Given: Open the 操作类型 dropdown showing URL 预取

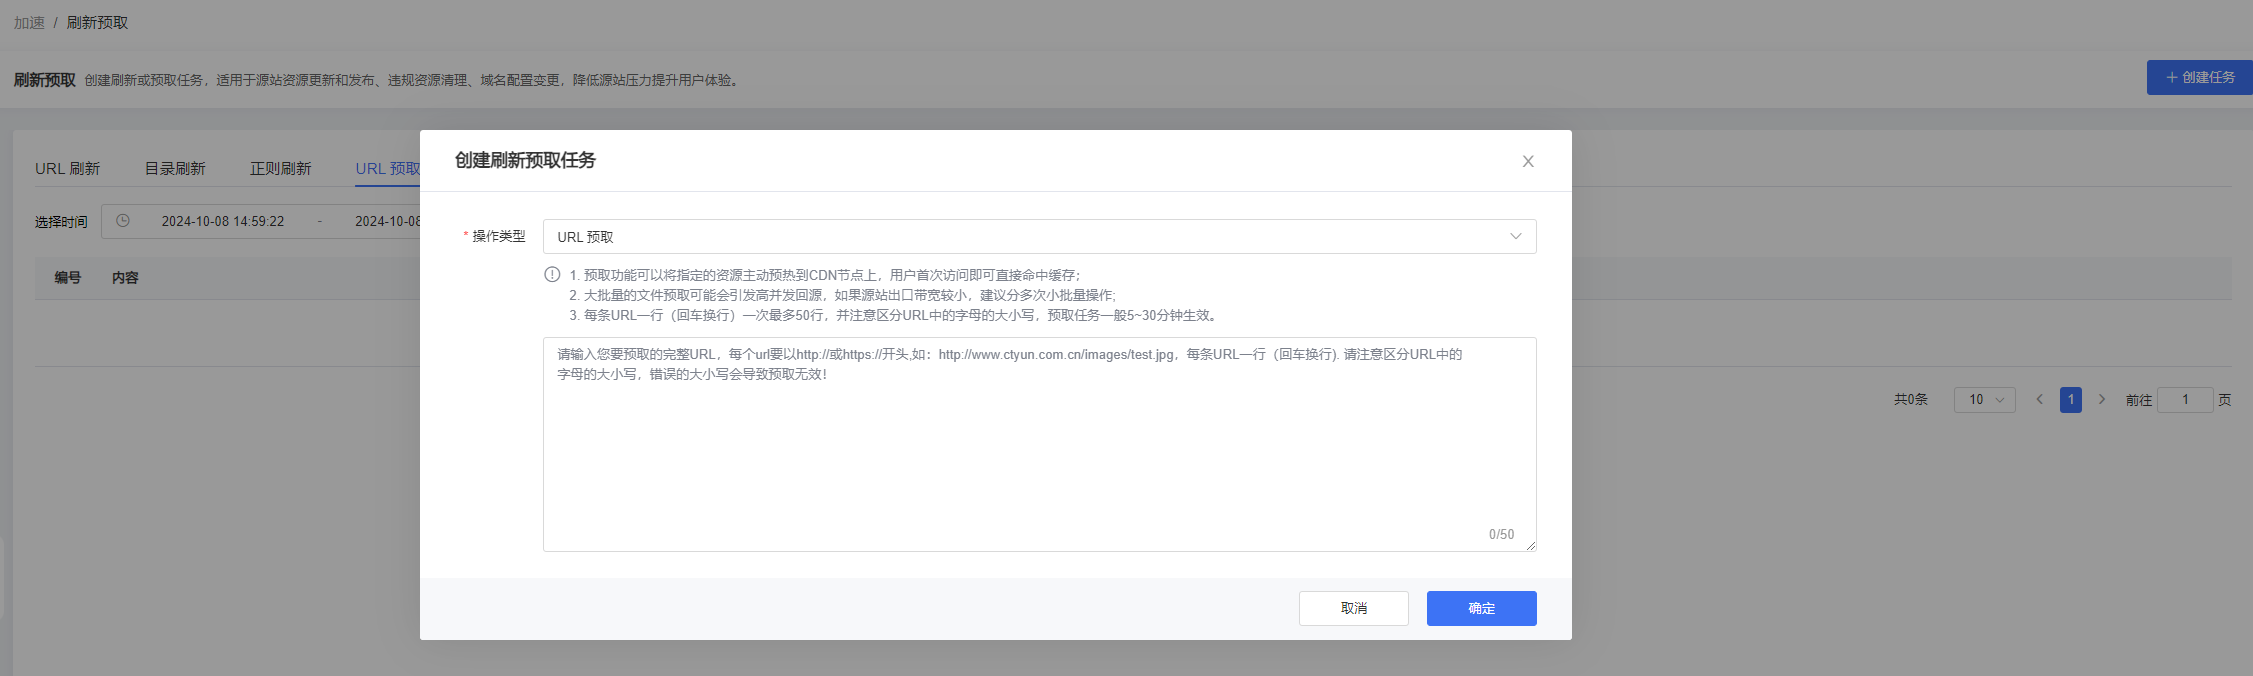Looking at the screenshot, I should coord(1039,237).
